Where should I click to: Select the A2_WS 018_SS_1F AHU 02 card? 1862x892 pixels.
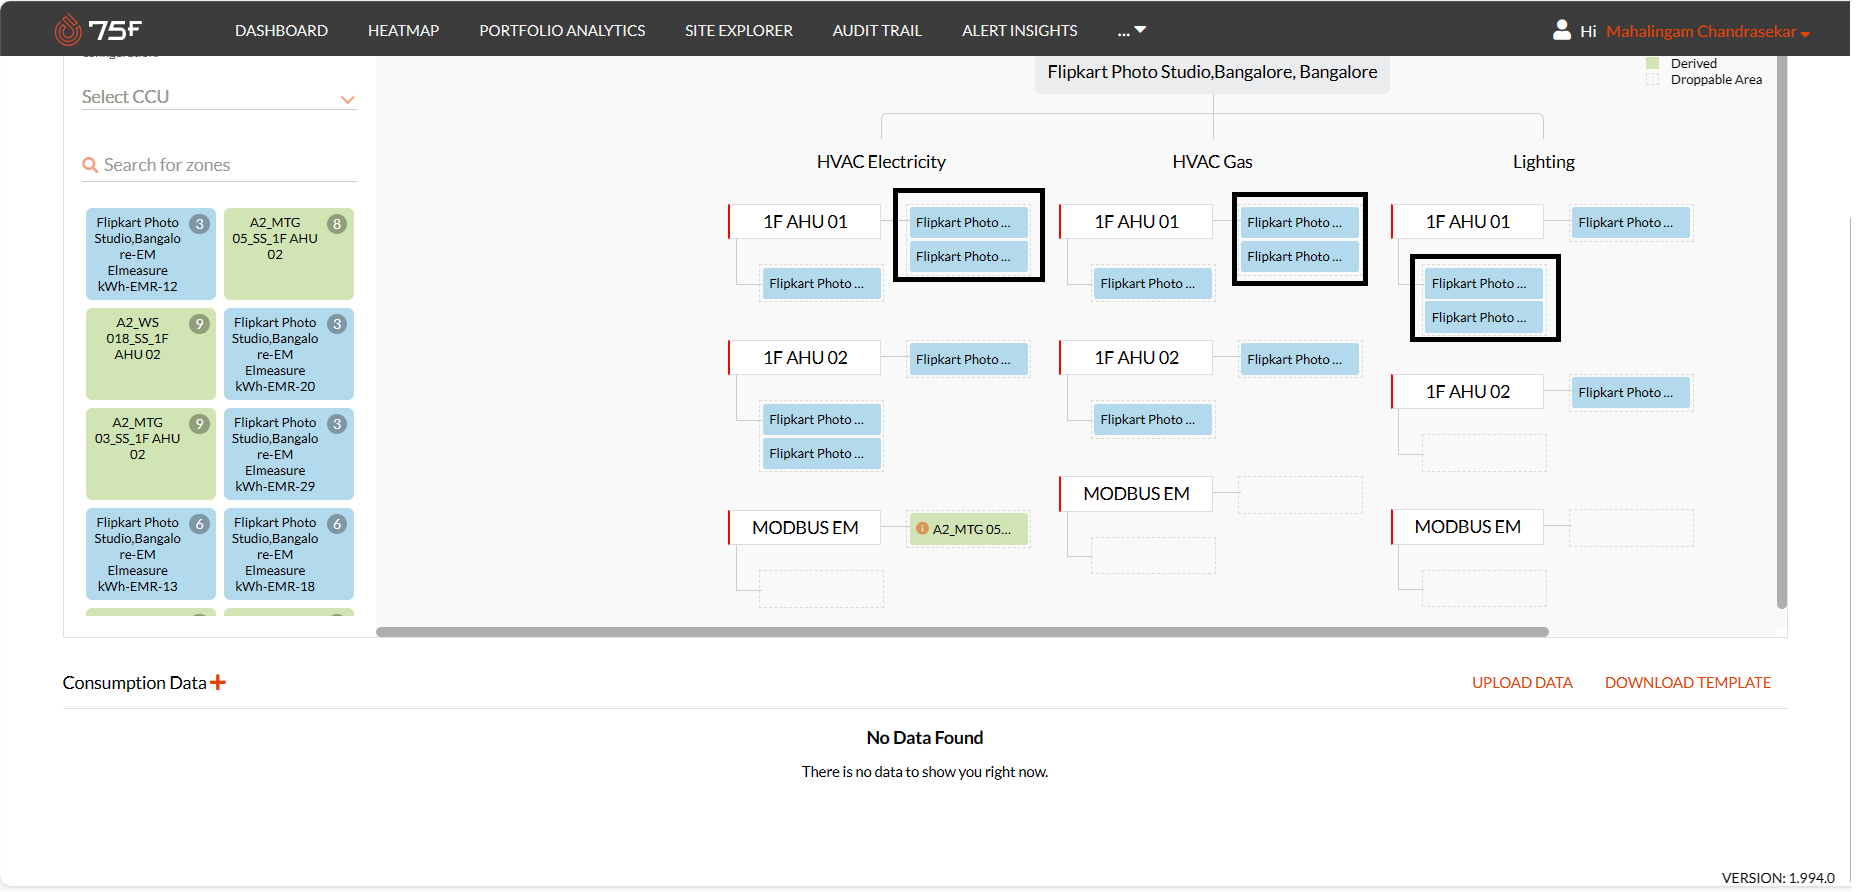tap(151, 354)
